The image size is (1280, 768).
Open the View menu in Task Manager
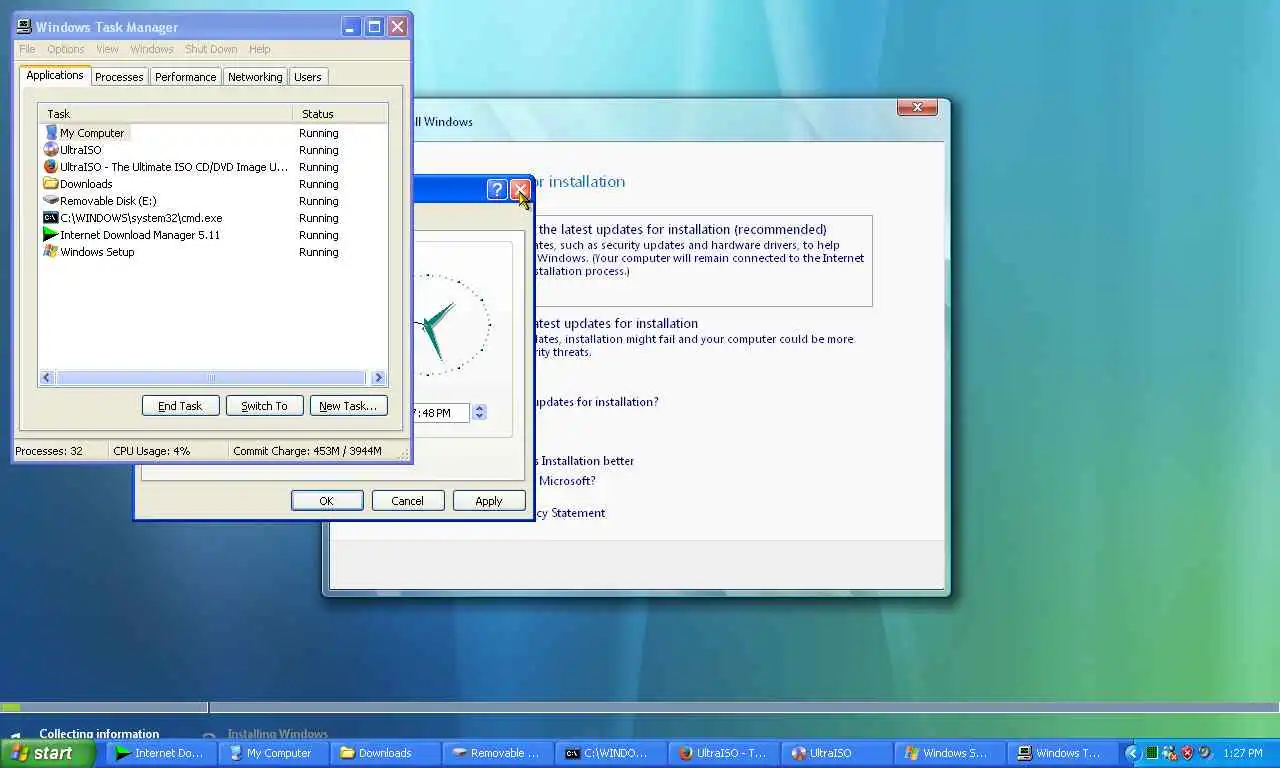[107, 49]
